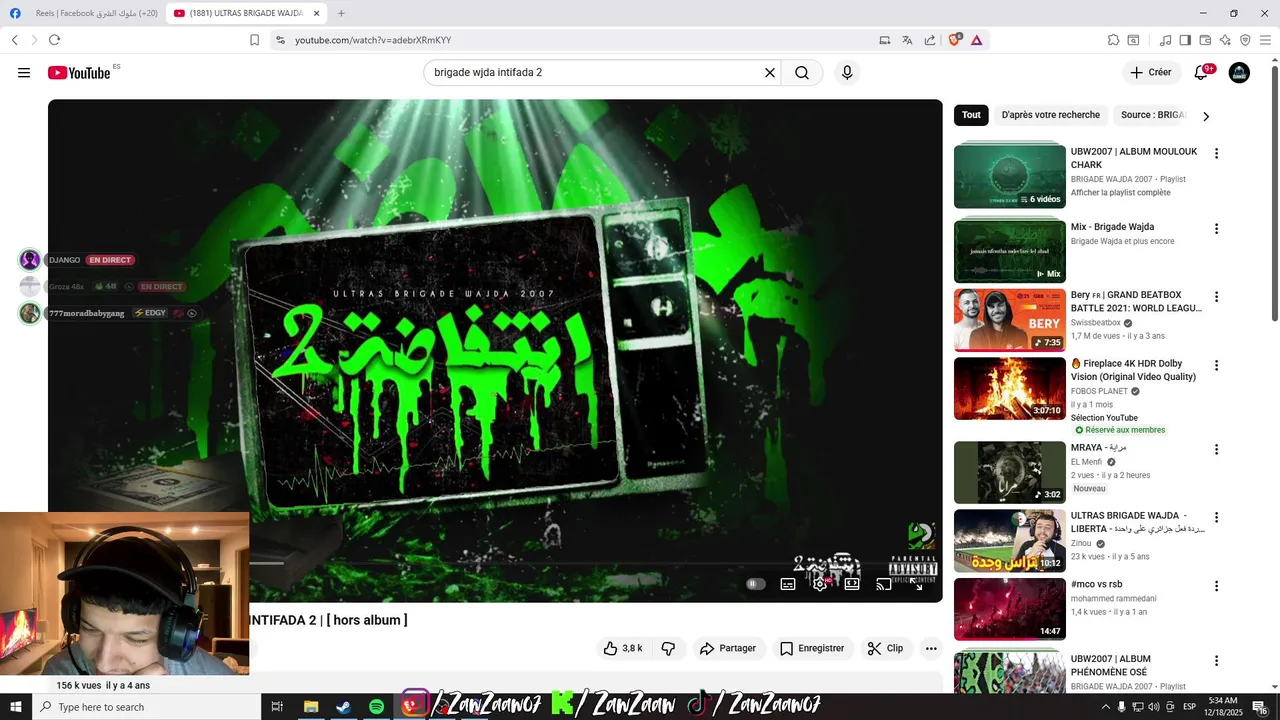Viewport: 1280px width, 720px height.
Task: Open the UBW2007 ALBUM MOULOUK CHARK thumbnail
Action: point(1010,177)
